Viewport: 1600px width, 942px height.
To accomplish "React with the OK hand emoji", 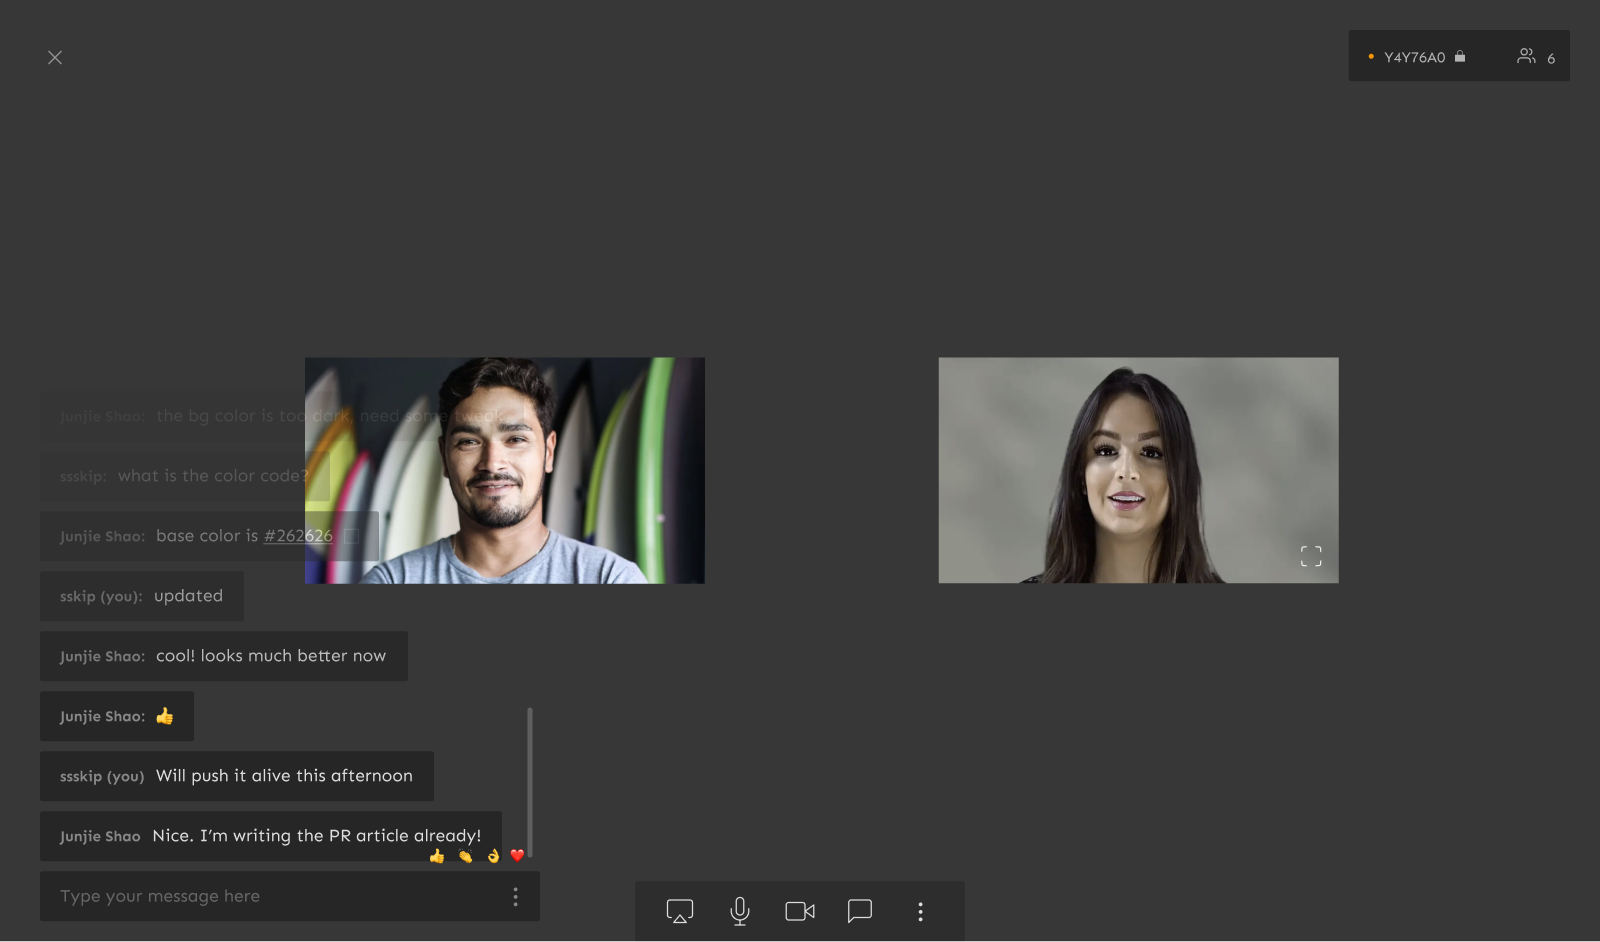I will pyautogui.click(x=493, y=856).
